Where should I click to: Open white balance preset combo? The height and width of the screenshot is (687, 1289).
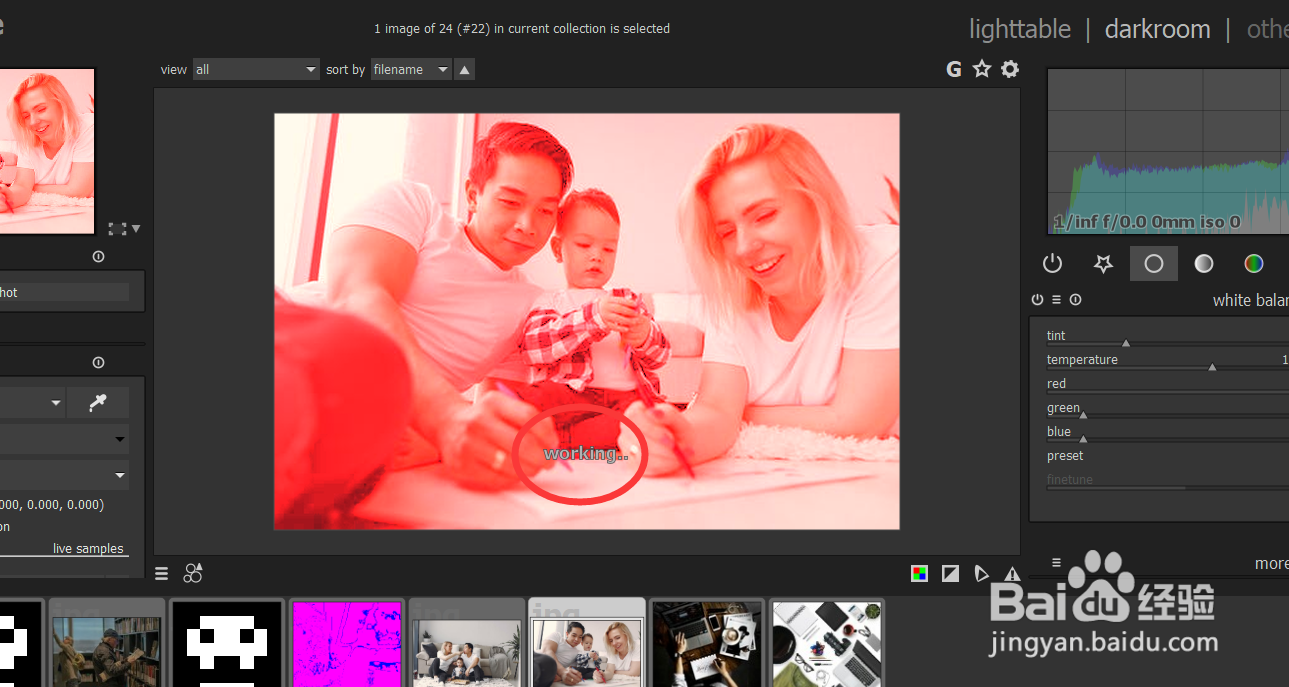pyautogui.click(x=1167, y=456)
